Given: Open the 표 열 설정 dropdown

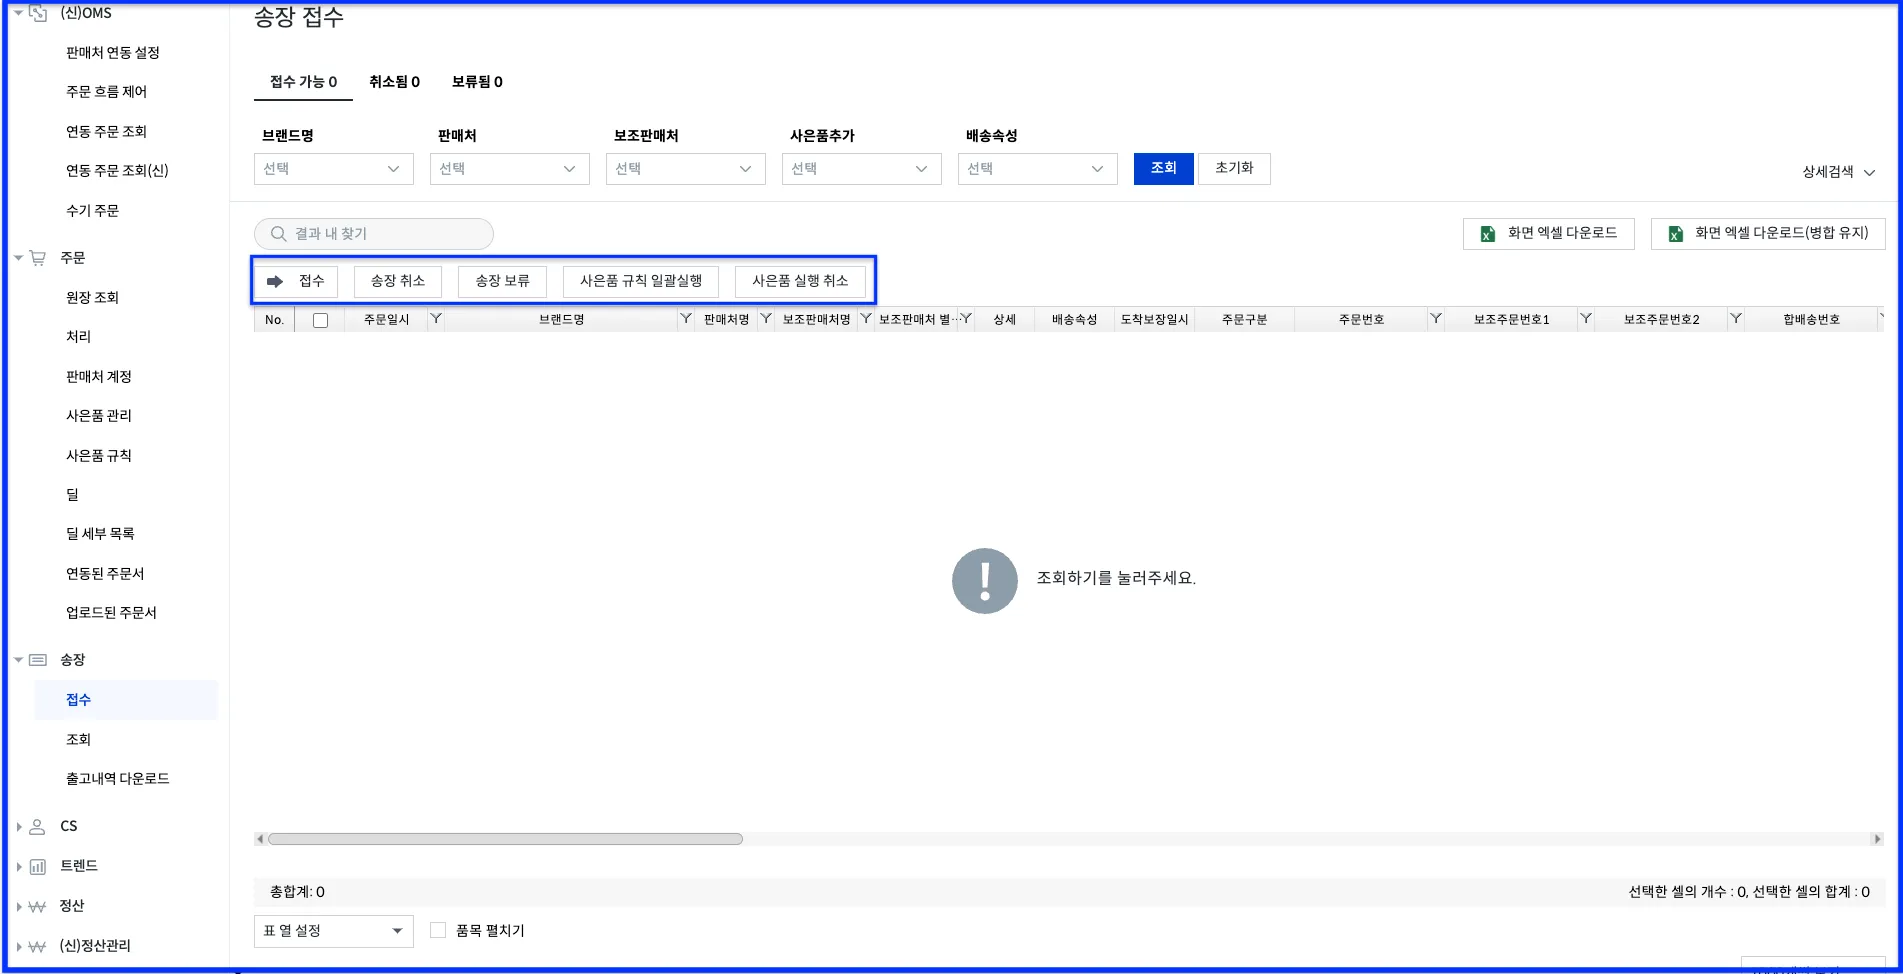Looking at the screenshot, I should coord(334,931).
